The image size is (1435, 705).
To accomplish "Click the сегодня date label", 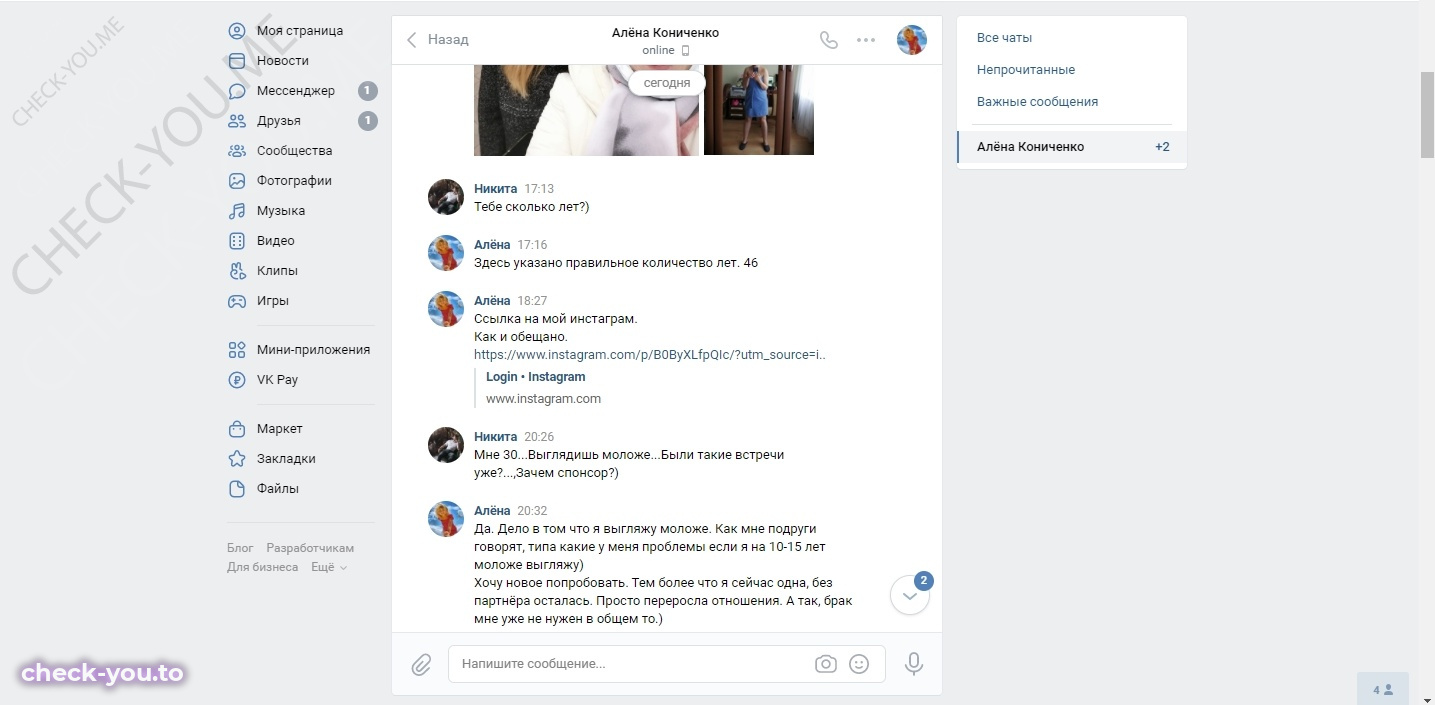I will click(667, 83).
